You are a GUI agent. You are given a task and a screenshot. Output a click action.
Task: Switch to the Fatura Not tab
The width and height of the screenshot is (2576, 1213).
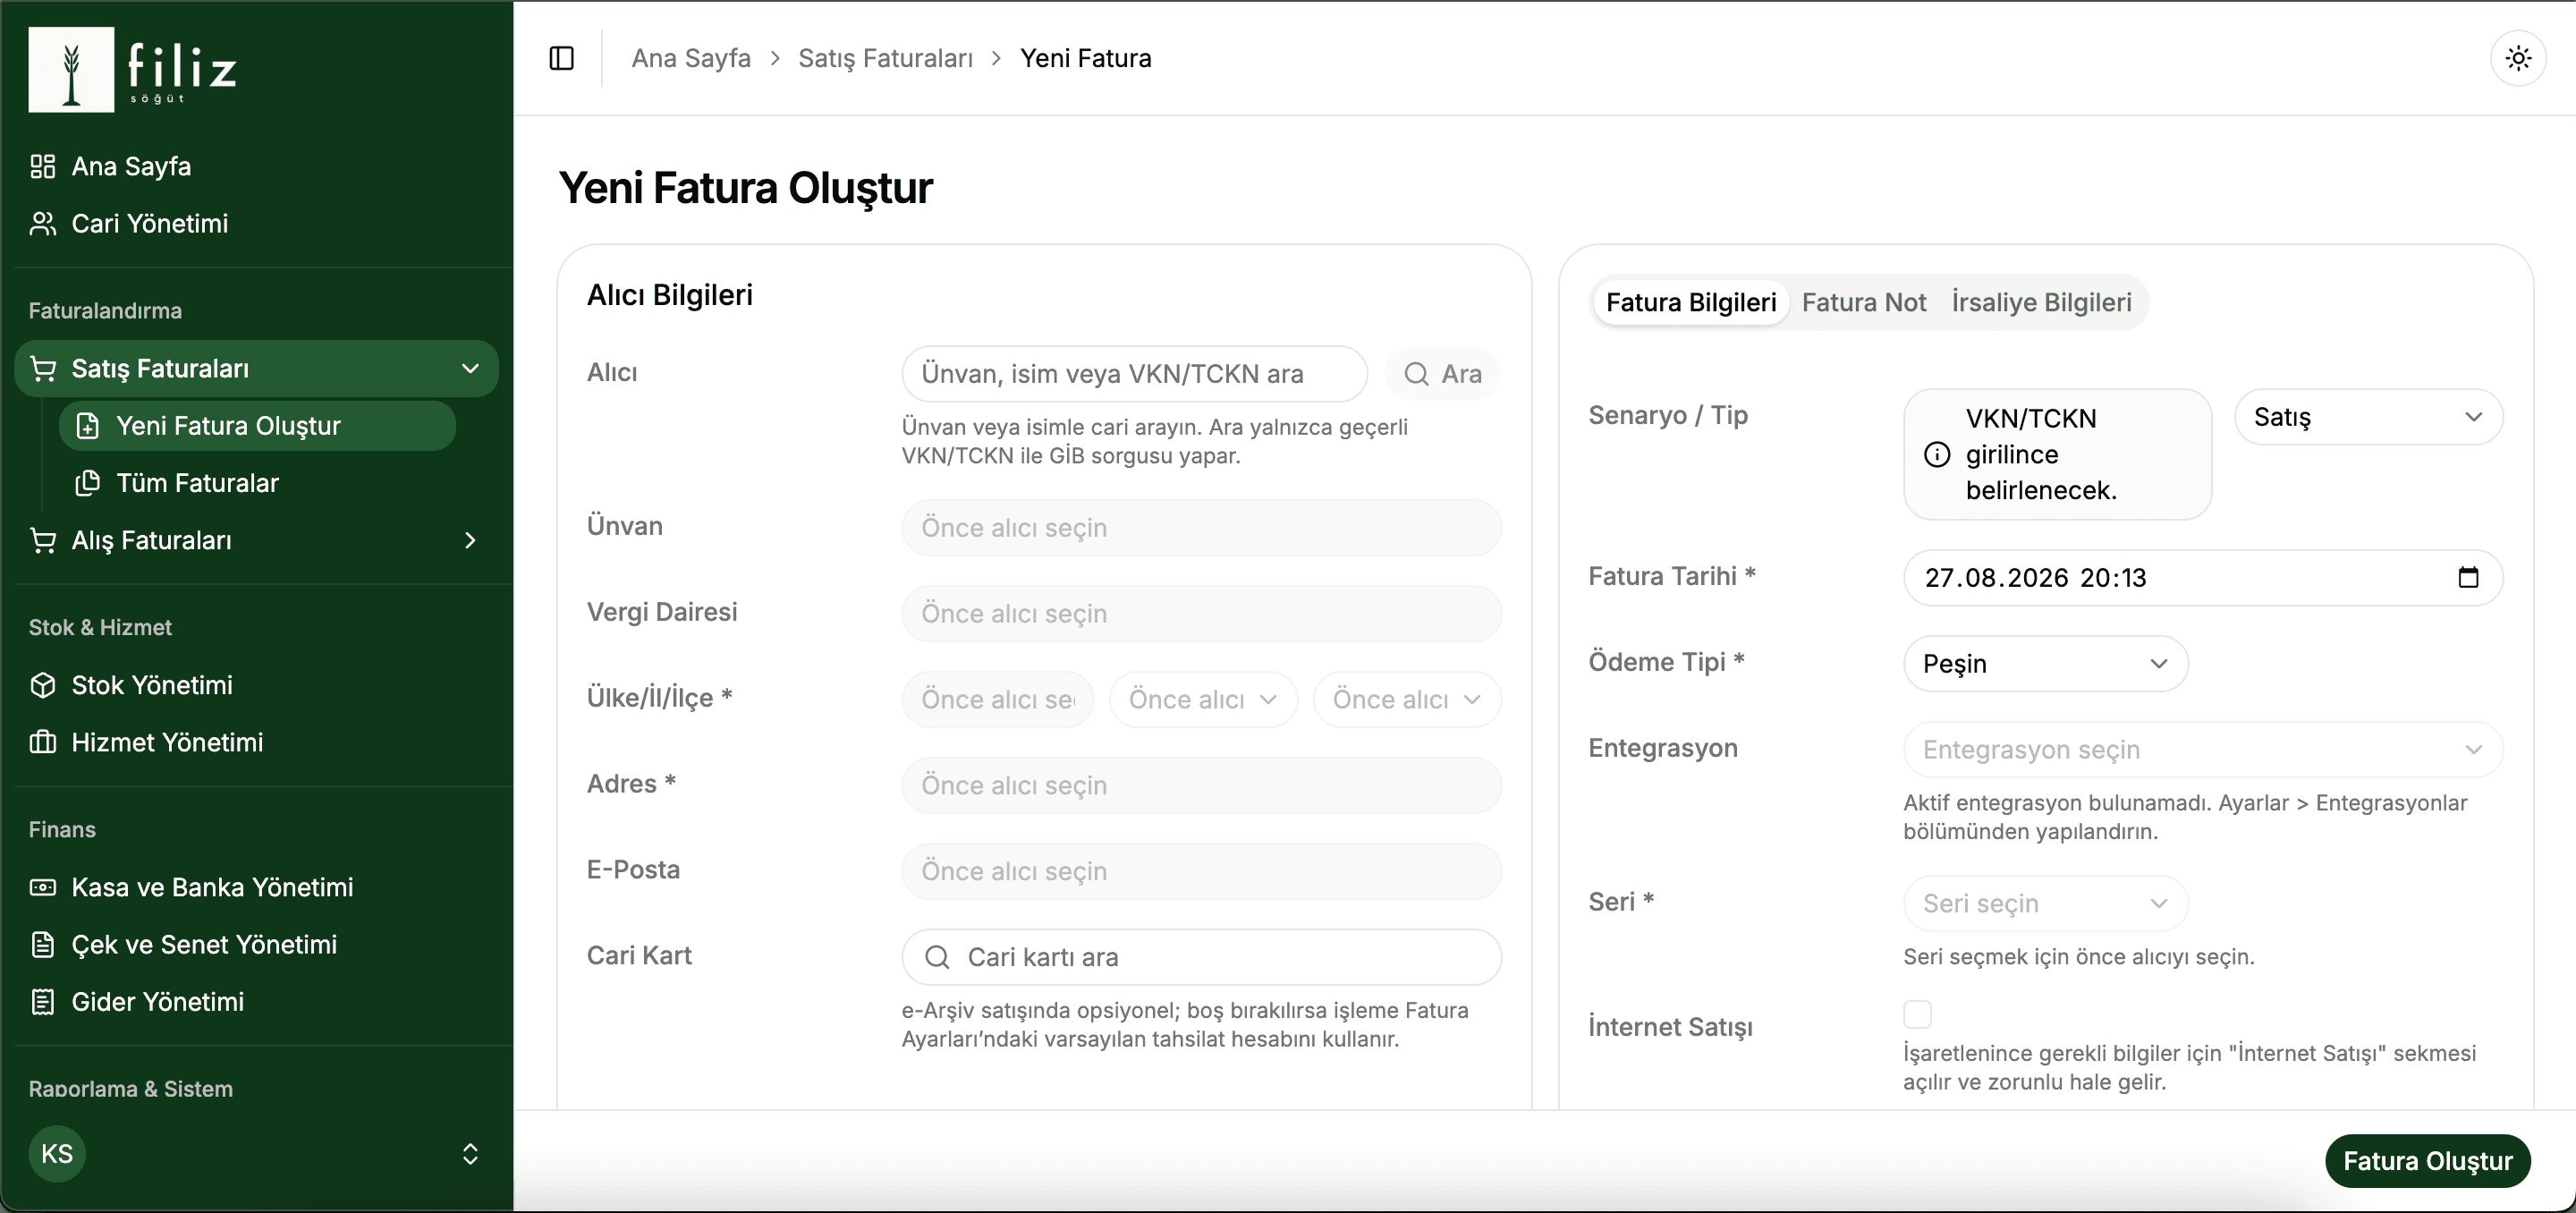pyautogui.click(x=1863, y=302)
